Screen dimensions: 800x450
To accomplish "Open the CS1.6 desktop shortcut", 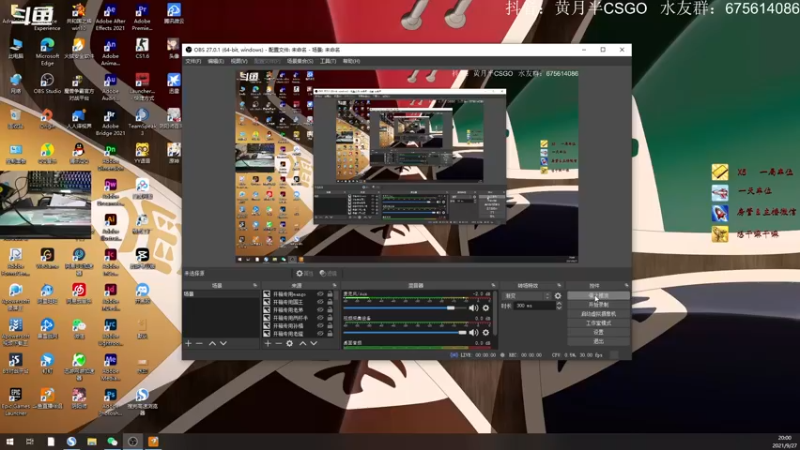I will pyautogui.click(x=142, y=48).
